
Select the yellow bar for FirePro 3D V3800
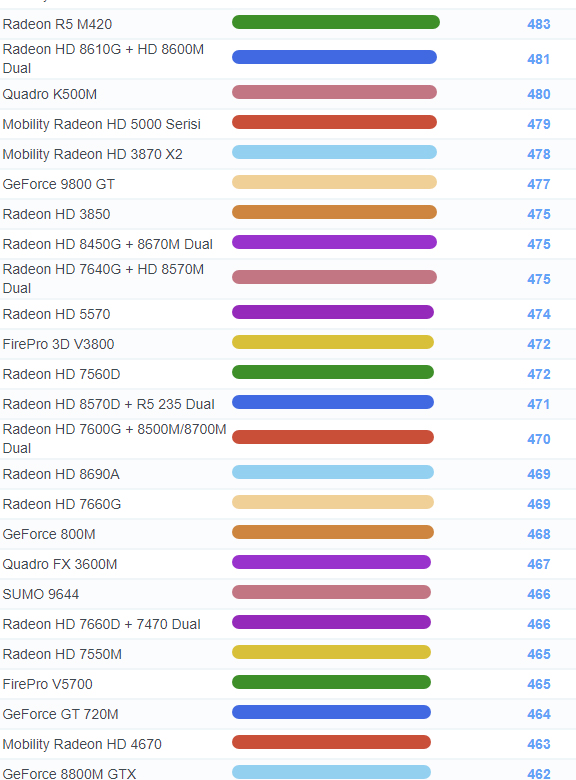[x=333, y=342]
